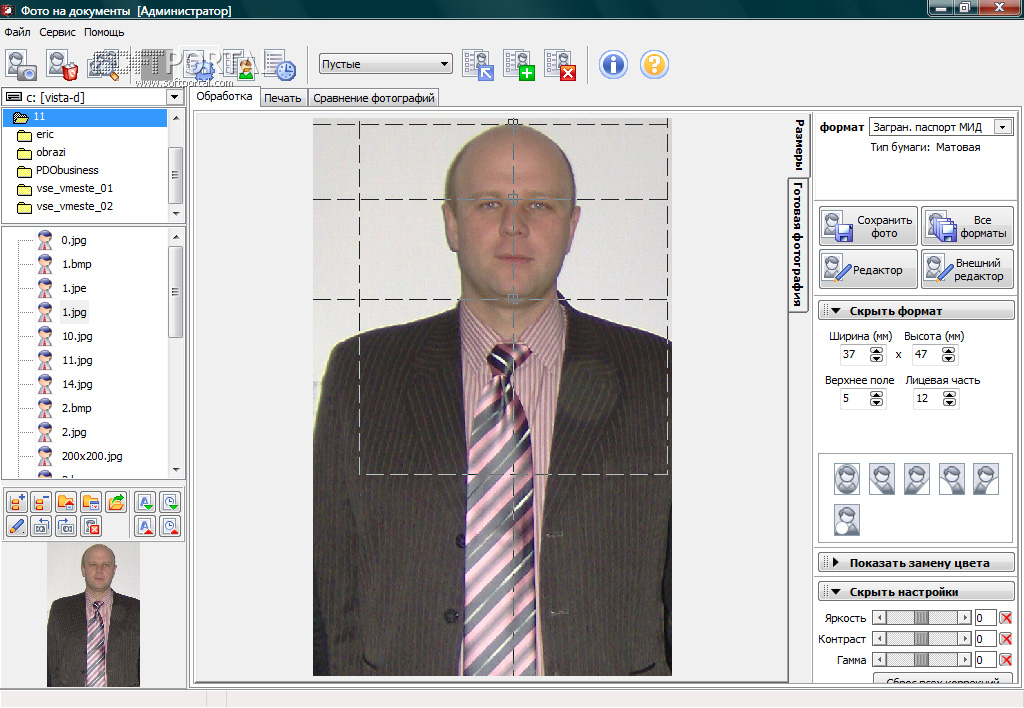Reset gamma with the red X icon
Image resolution: width=1024 pixels, height=708 pixels.
point(1006,660)
